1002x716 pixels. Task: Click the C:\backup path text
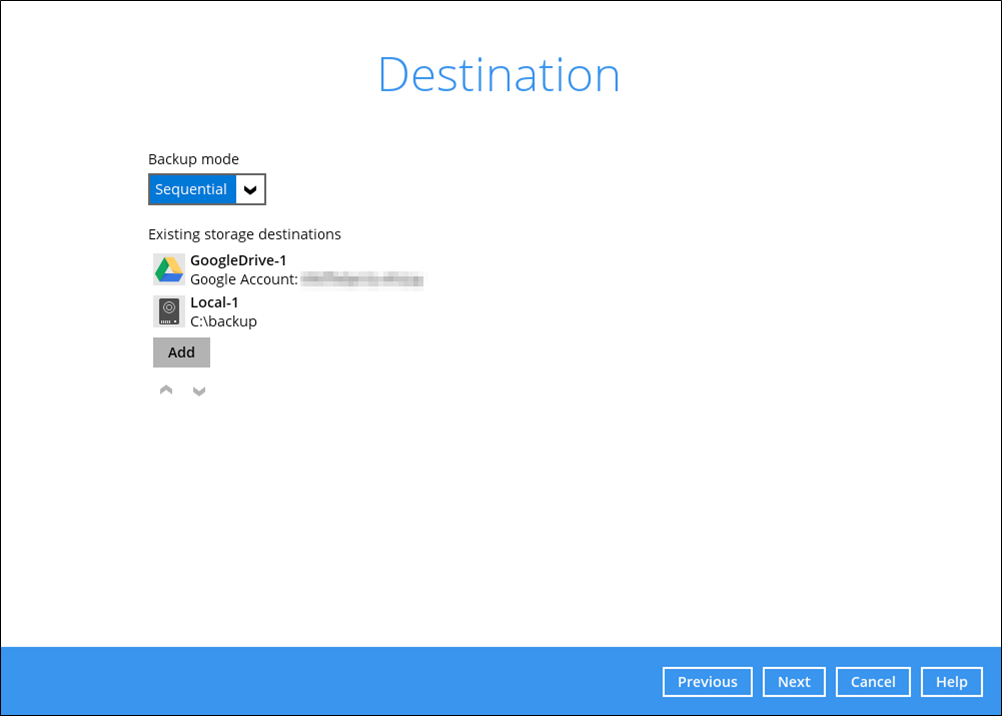(x=223, y=321)
